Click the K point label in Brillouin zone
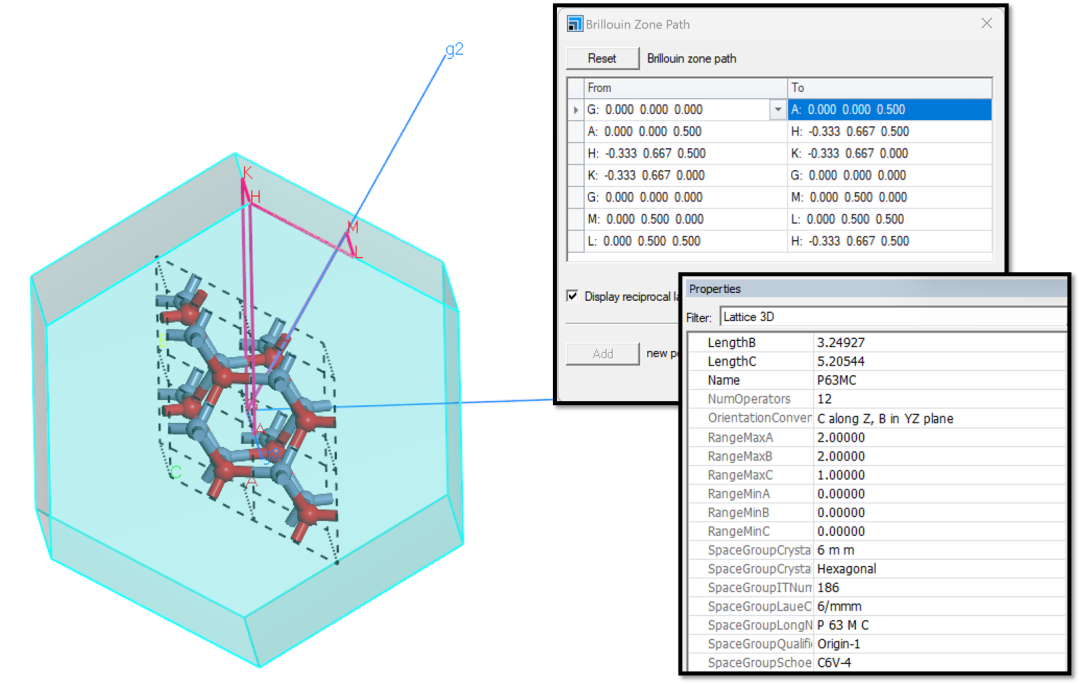Viewport: 1080px width, 684px height. pyautogui.click(x=247, y=172)
